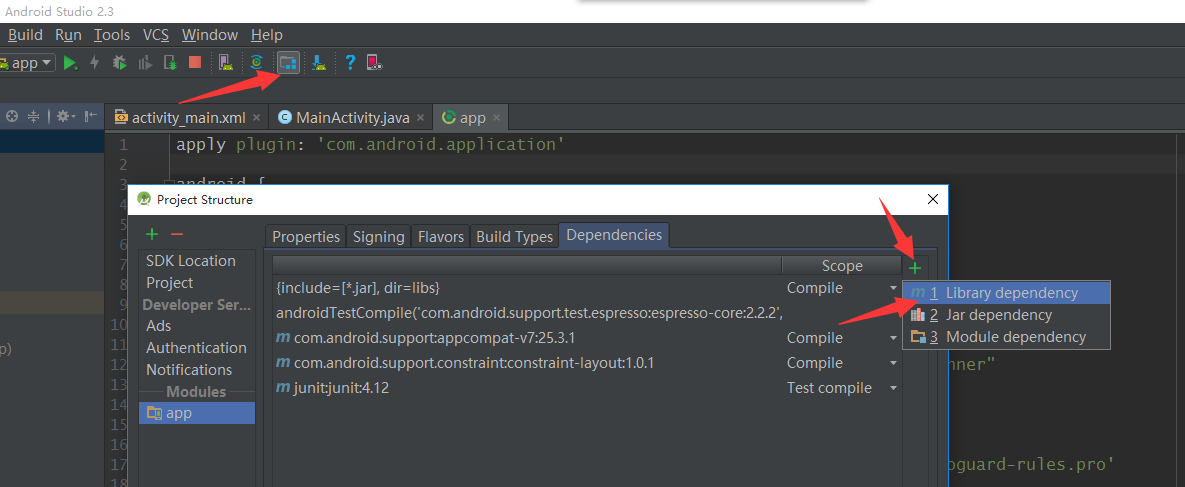The width and height of the screenshot is (1185, 487).
Task: Open the Tools menu
Action: [x=112, y=35]
